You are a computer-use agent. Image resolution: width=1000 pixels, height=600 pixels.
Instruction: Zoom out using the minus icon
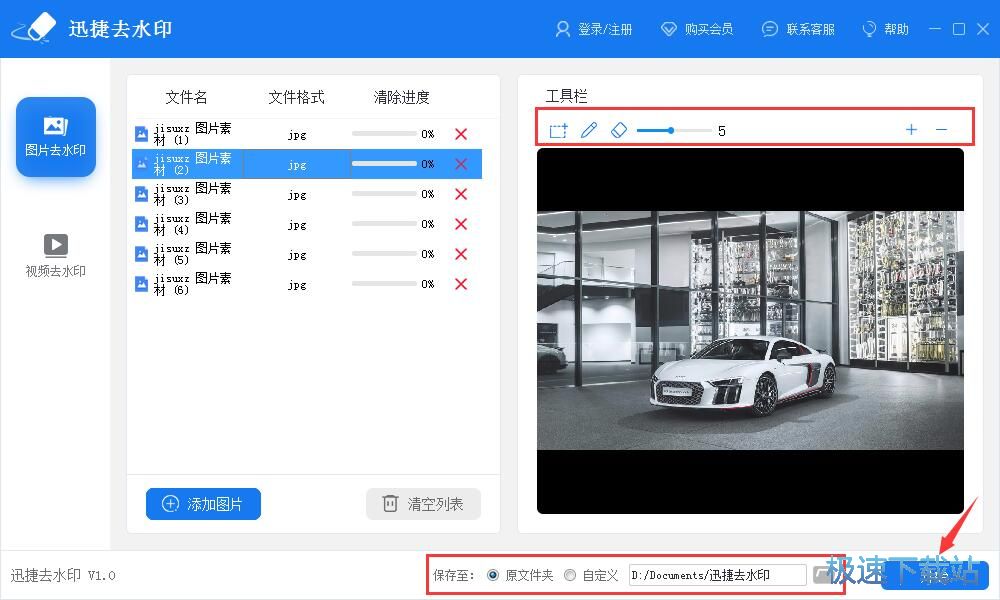pos(942,129)
